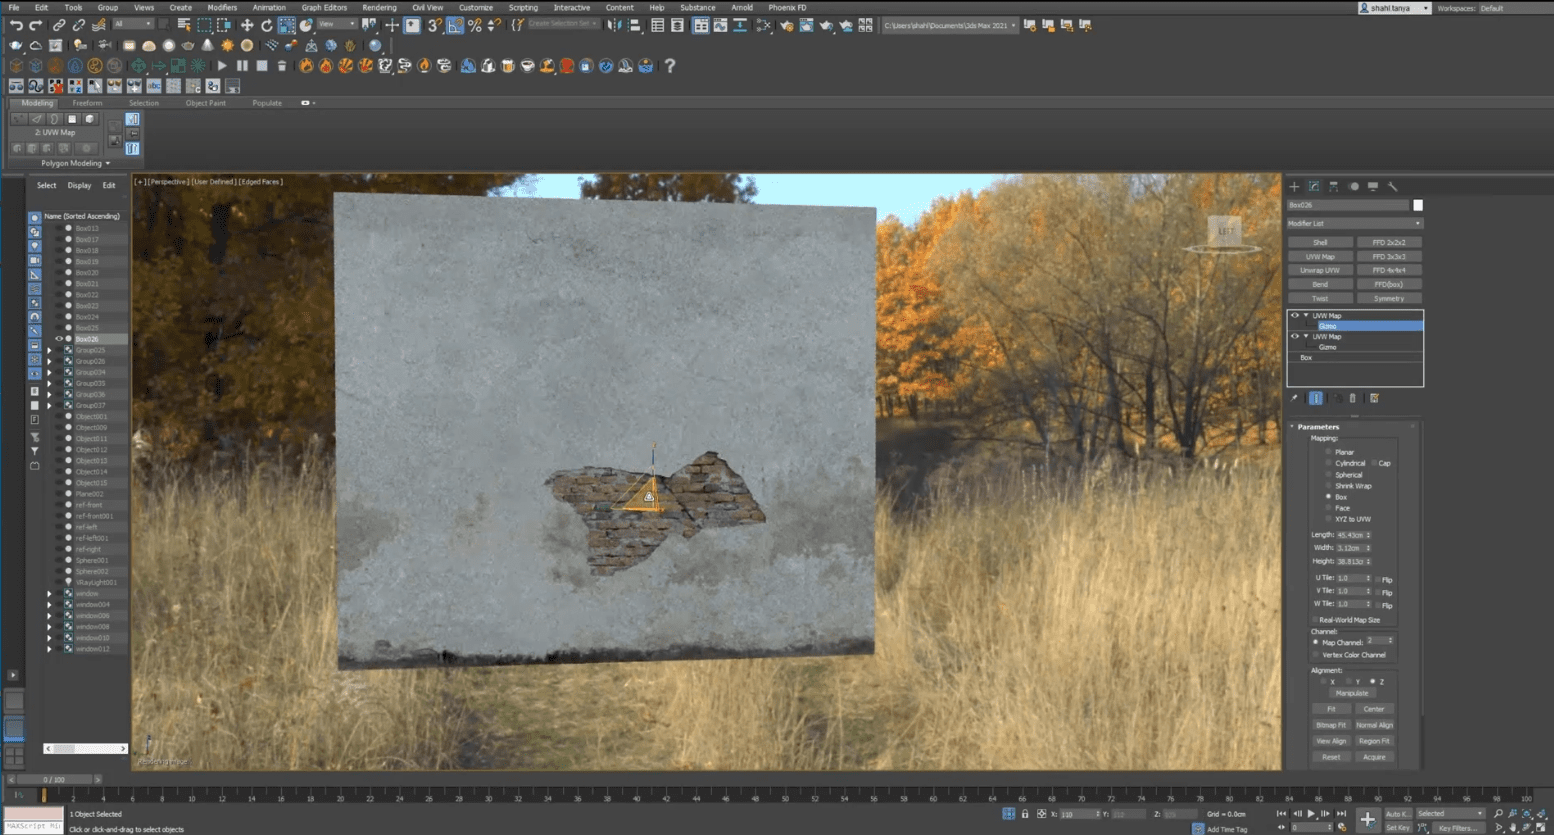Click the trash can icon in toolbar
The height and width of the screenshot is (835, 1554).
282,66
